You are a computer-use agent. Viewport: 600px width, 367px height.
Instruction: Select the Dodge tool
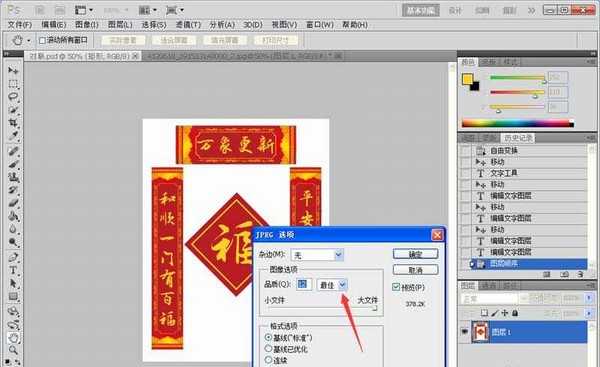(13, 243)
